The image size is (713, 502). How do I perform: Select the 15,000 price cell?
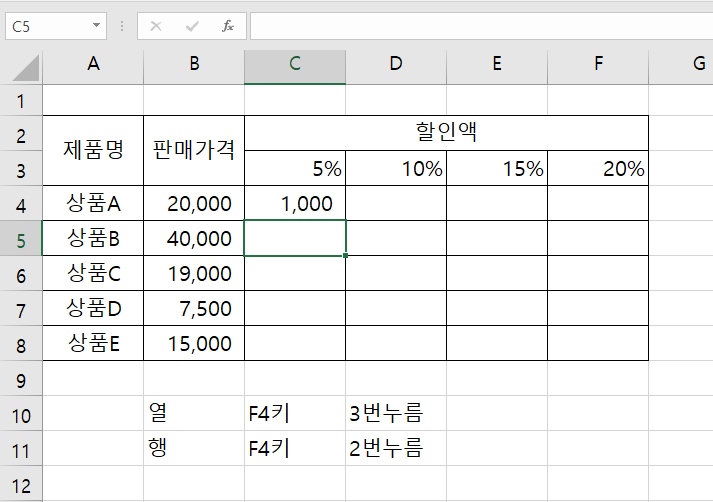coord(194,343)
